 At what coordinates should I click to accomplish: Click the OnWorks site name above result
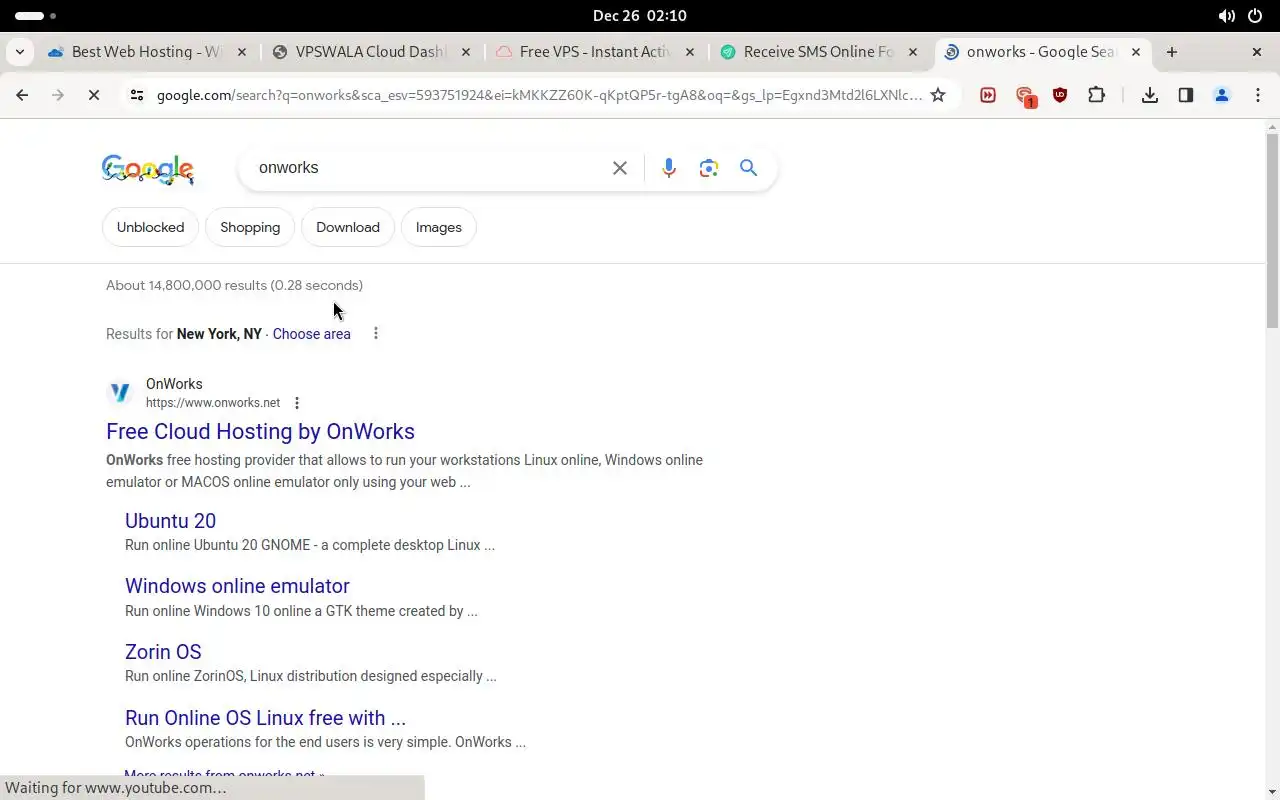click(174, 384)
